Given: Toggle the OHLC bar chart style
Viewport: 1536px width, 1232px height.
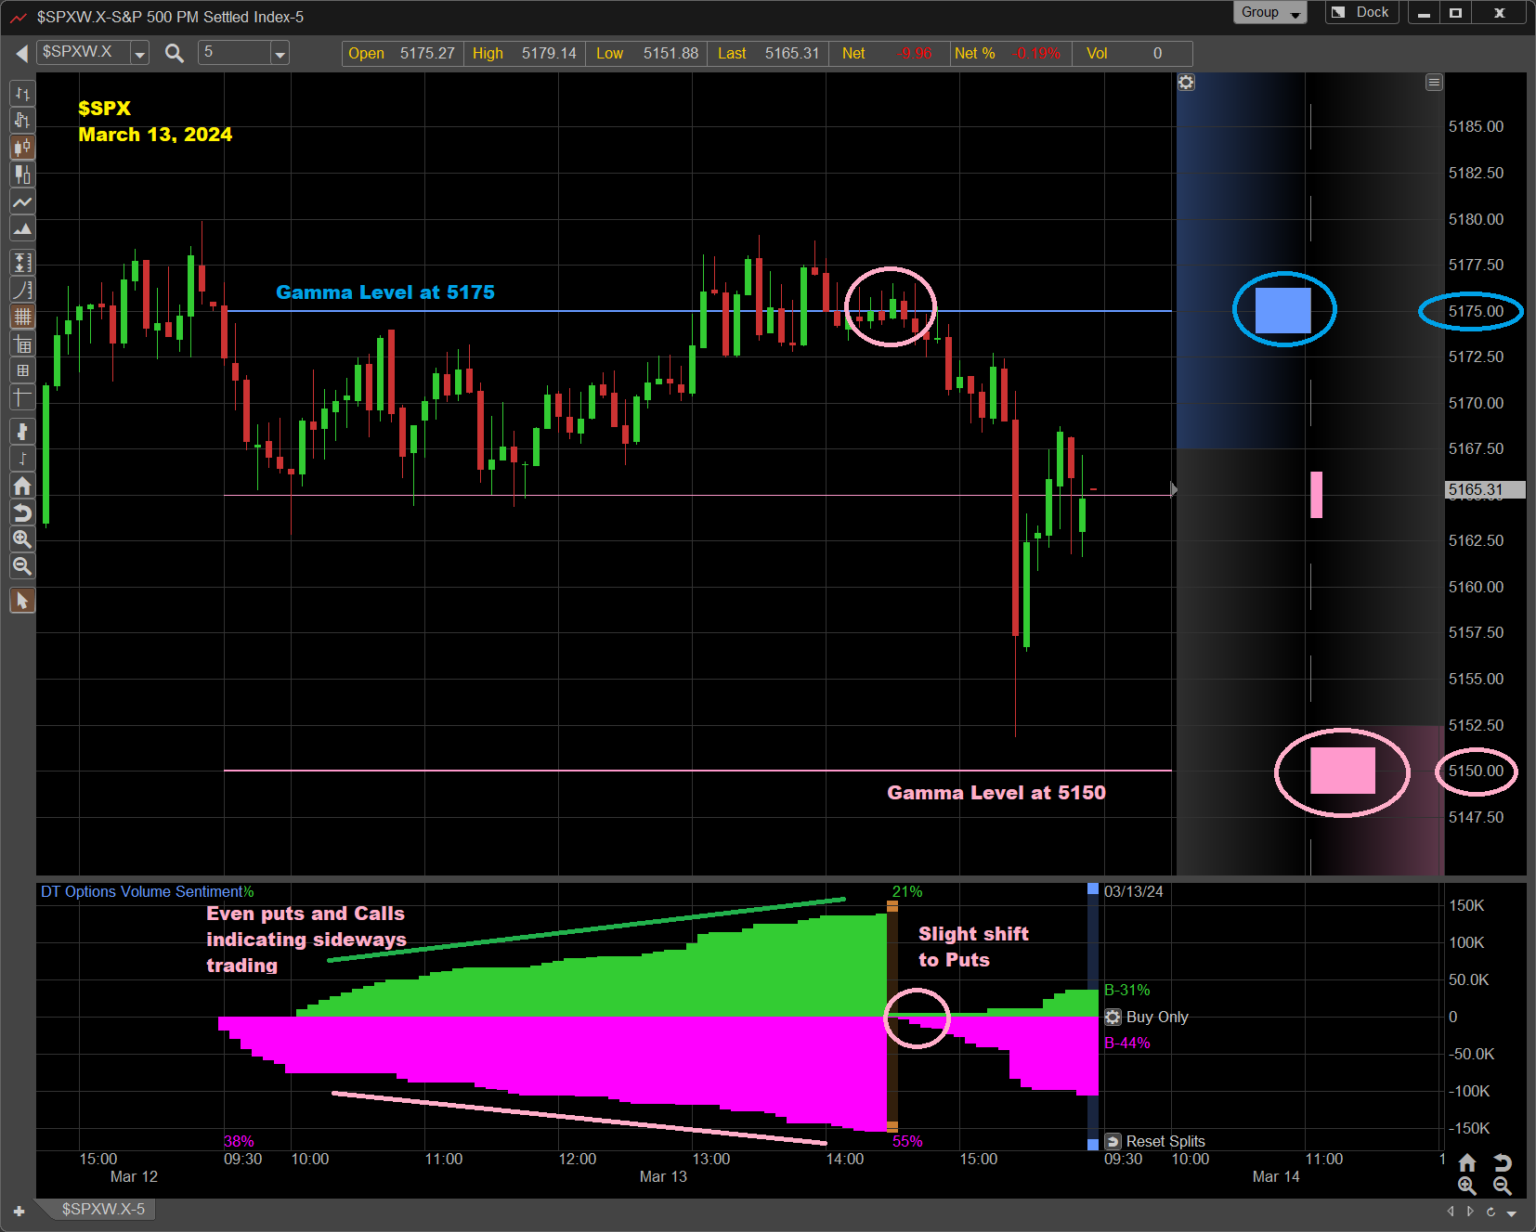Looking at the screenshot, I should click(22, 94).
